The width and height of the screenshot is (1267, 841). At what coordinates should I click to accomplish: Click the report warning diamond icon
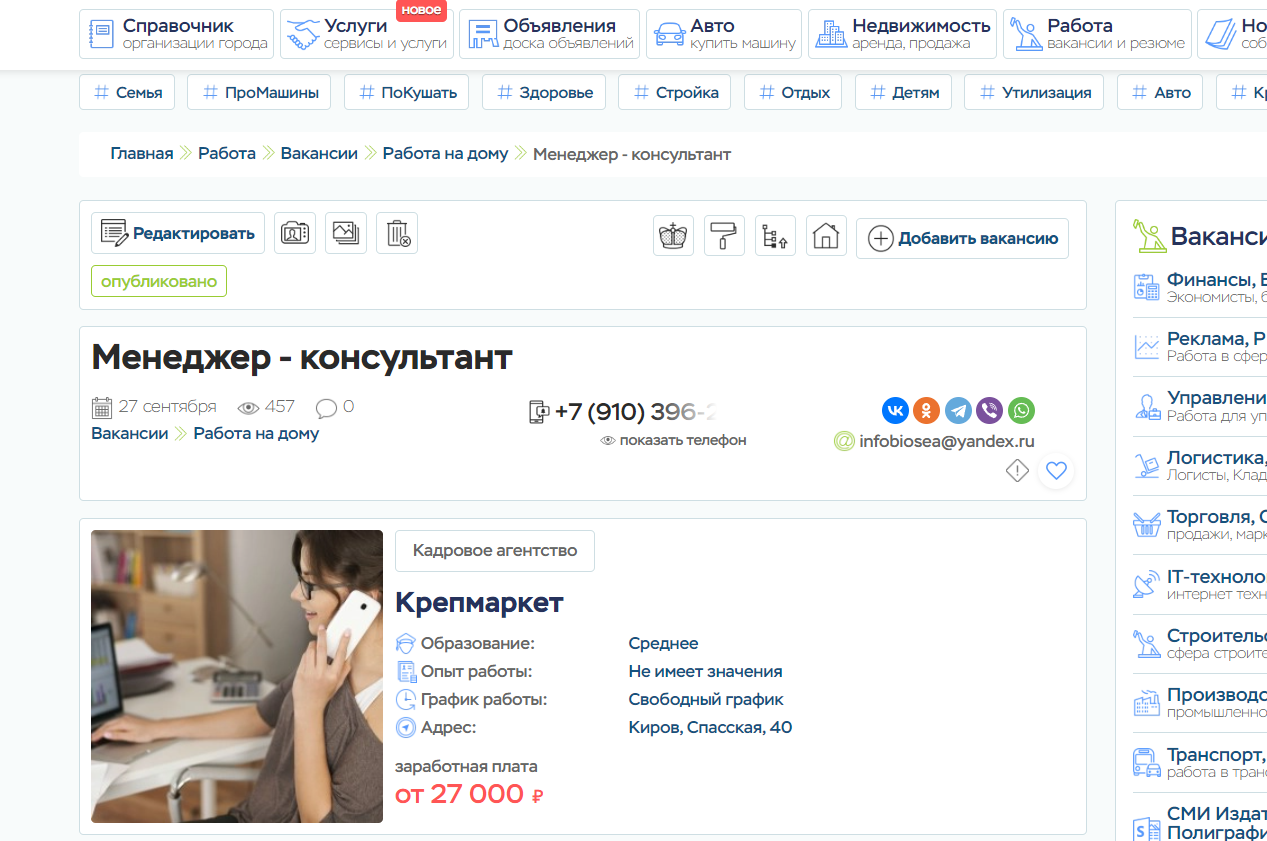pyautogui.click(x=1017, y=470)
